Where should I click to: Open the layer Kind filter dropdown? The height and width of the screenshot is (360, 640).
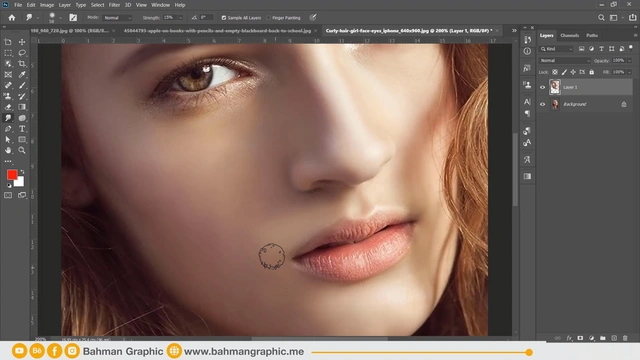click(x=557, y=49)
